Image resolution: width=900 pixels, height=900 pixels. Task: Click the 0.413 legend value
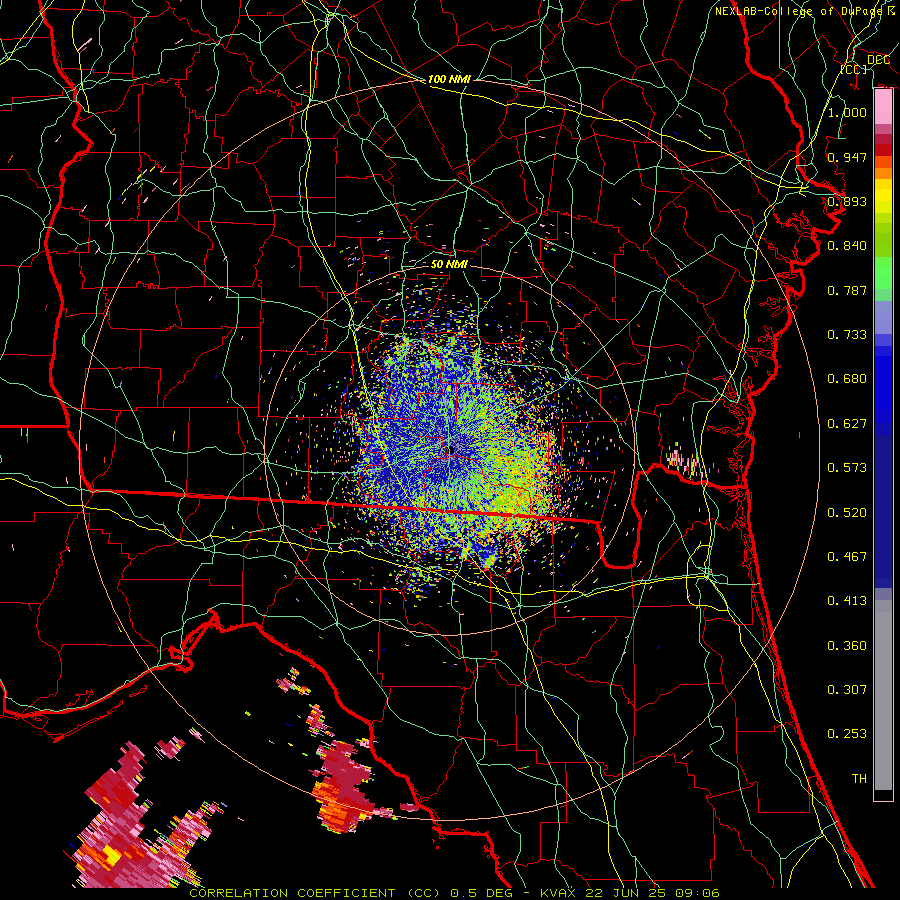[x=847, y=601]
